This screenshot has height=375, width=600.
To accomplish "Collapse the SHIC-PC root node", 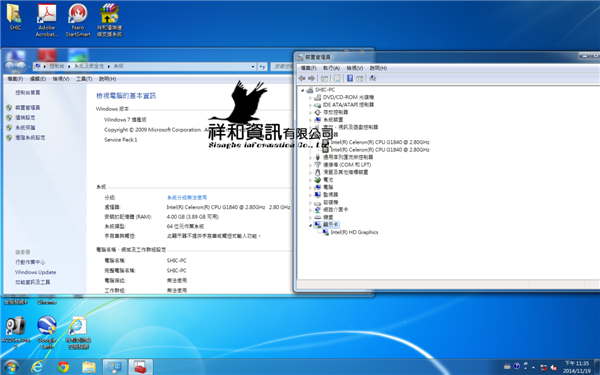I will 302,90.
